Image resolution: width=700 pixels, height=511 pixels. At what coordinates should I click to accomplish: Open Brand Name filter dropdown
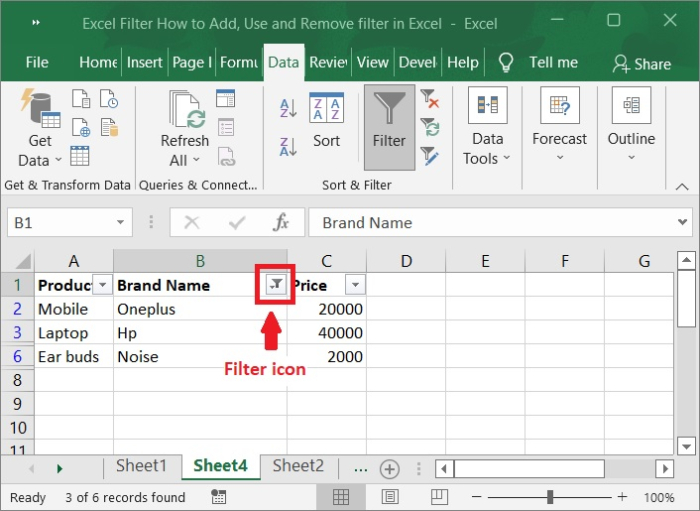tap(276, 284)
